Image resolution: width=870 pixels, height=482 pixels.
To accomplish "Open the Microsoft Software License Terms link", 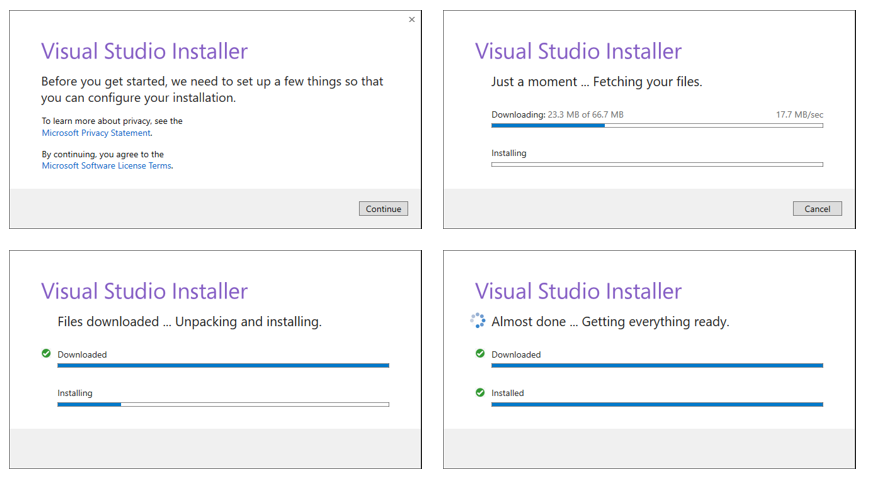I will 106,166.
